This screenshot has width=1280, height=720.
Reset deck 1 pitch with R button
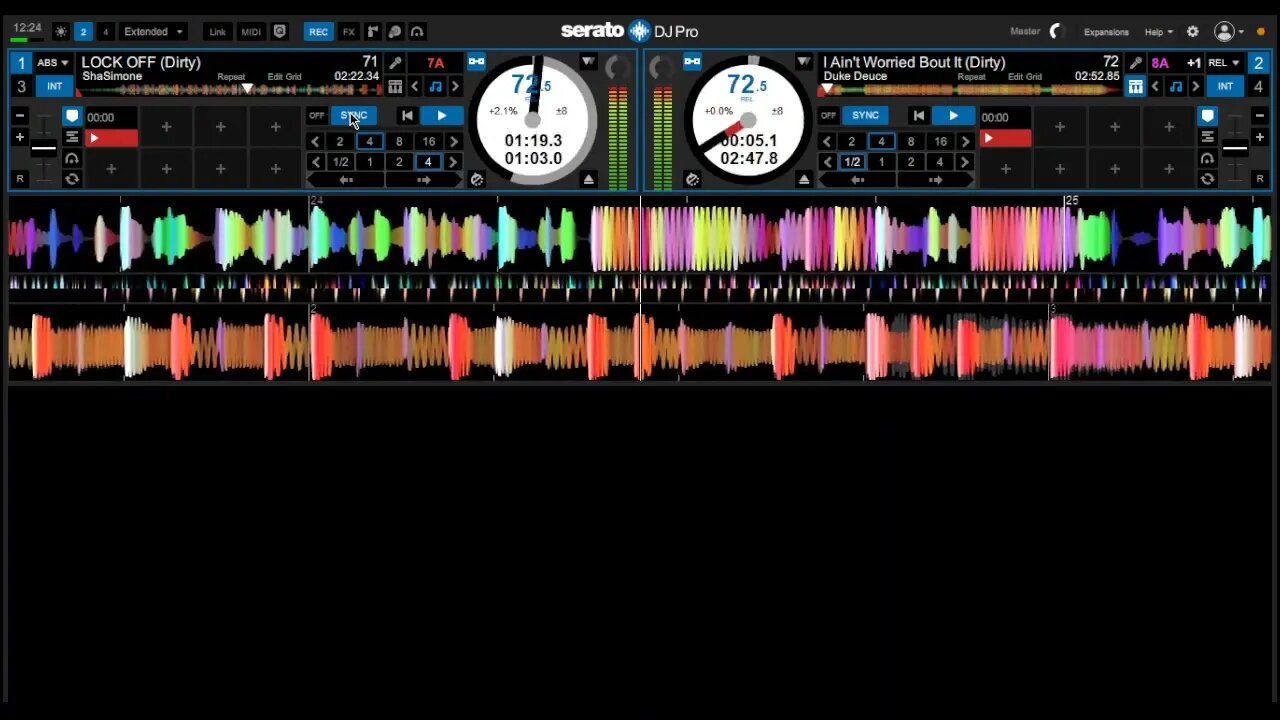pos(19,179)
